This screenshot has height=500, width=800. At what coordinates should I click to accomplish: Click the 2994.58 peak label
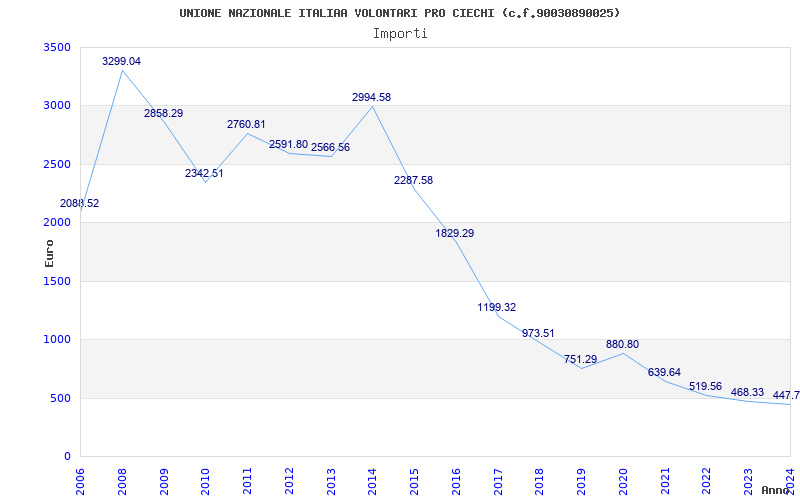(x=371, y=97)
